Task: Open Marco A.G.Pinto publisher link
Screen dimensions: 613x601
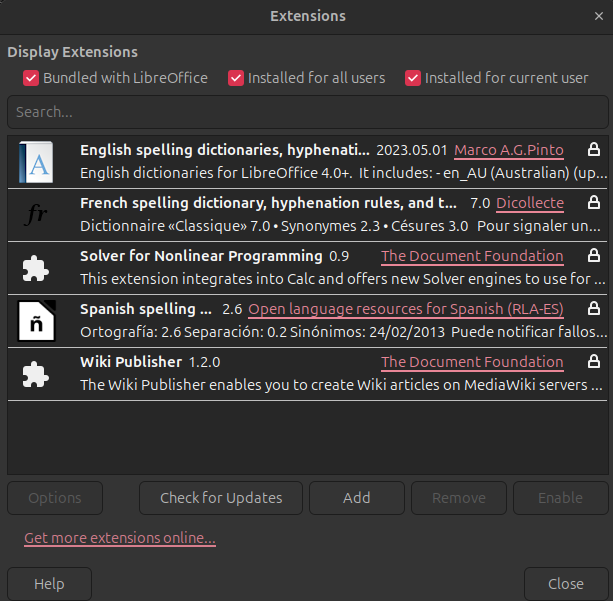Action: [x=509, y=150]
